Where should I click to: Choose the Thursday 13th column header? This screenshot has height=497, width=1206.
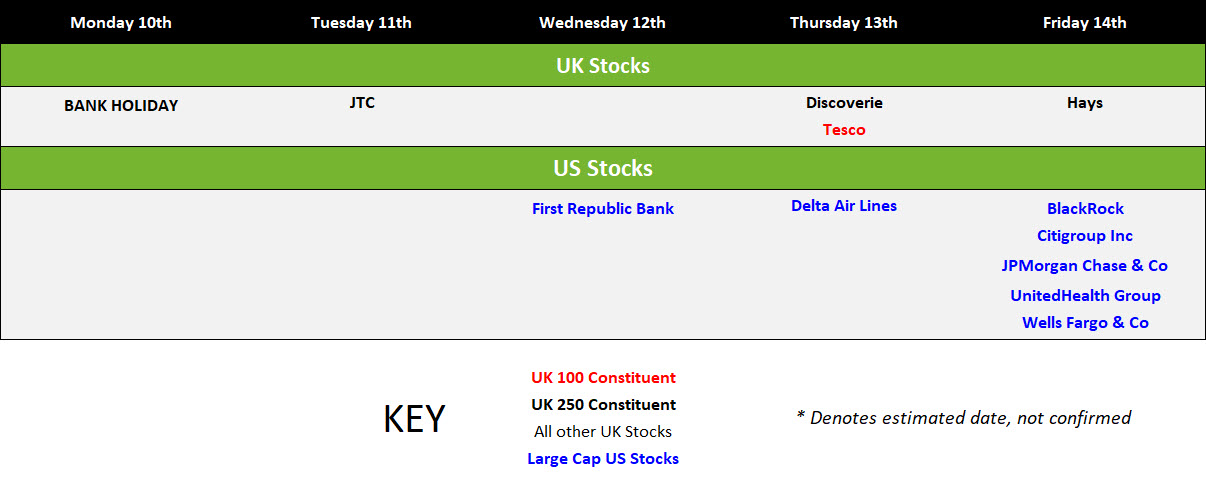click(844, 22)
